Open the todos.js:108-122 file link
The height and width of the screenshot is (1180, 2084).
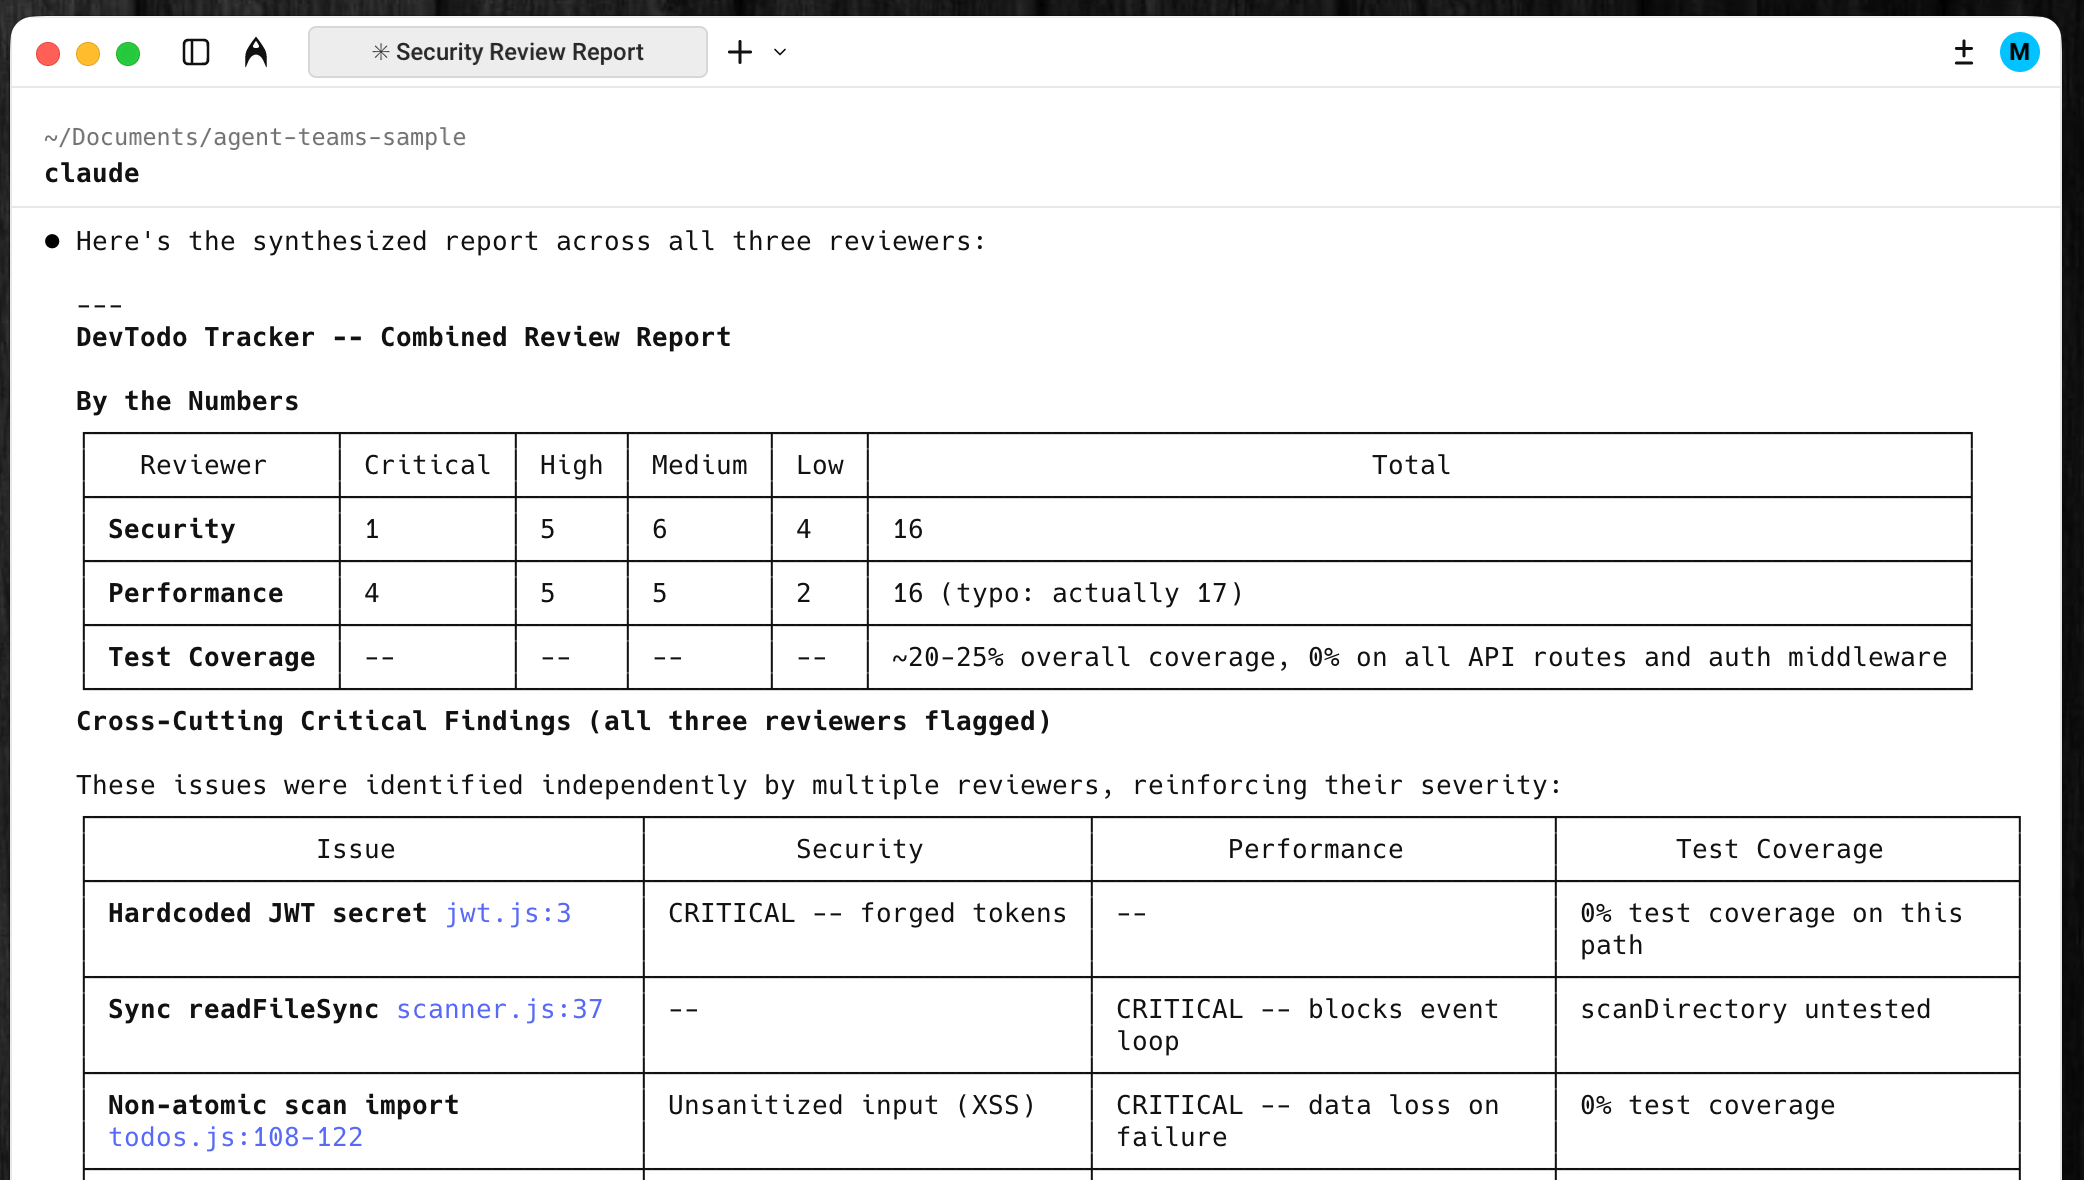click(x=236, y=1137)
